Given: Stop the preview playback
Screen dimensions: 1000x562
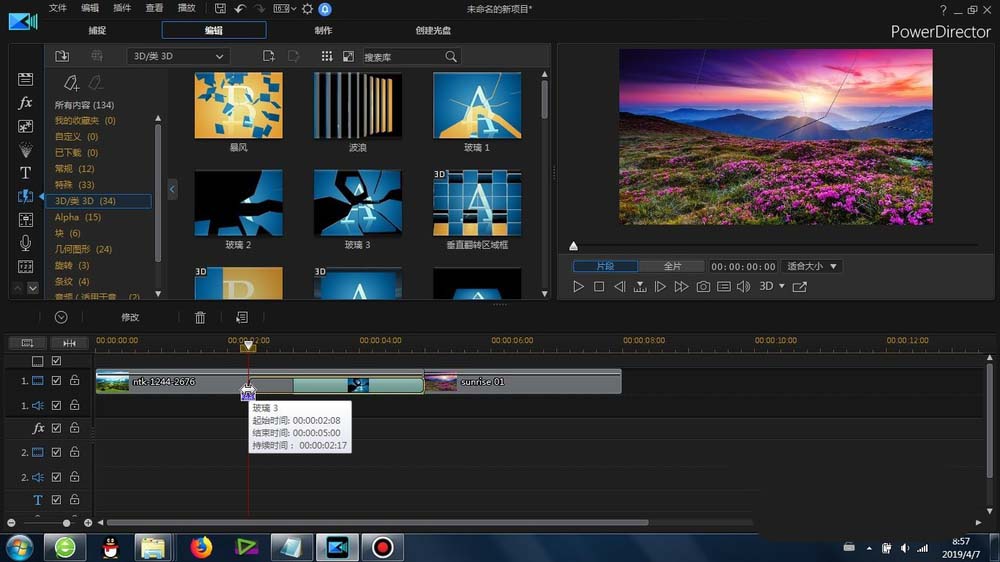Looking at the screenshot, I should point(599,287).
